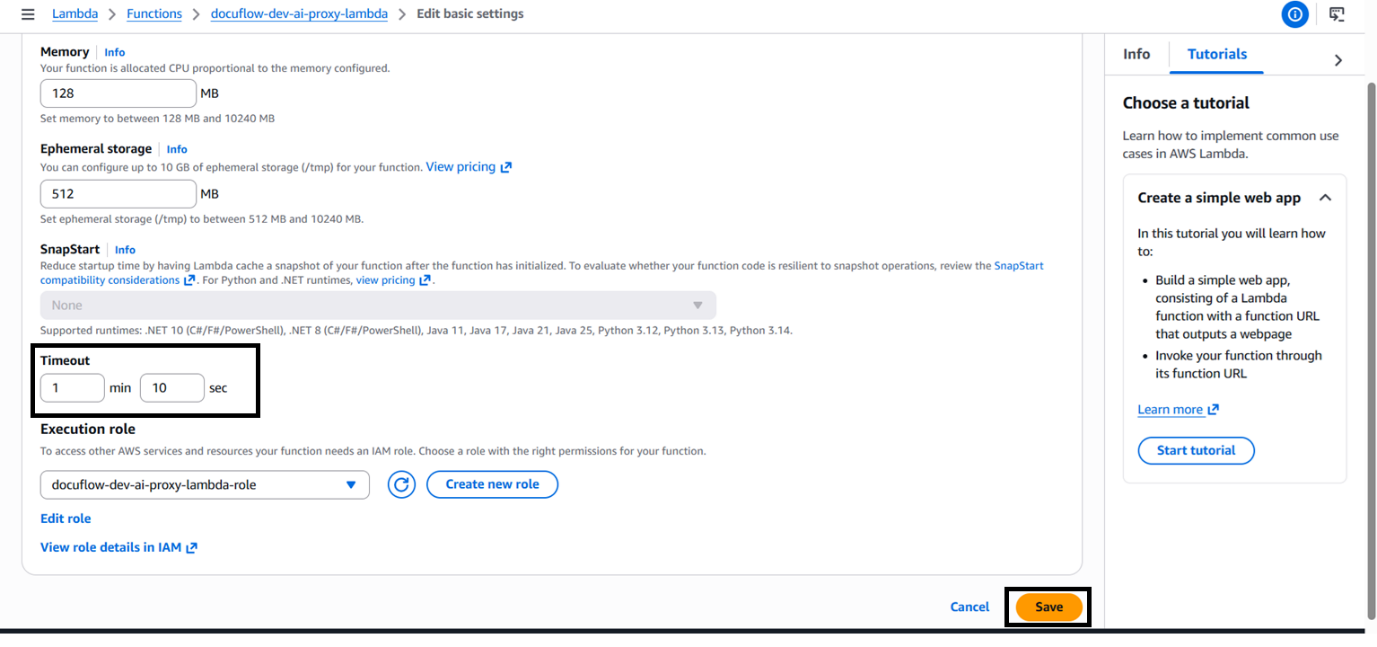
Task: Open View role details in IAM
Action: click(x=110, y=548)
